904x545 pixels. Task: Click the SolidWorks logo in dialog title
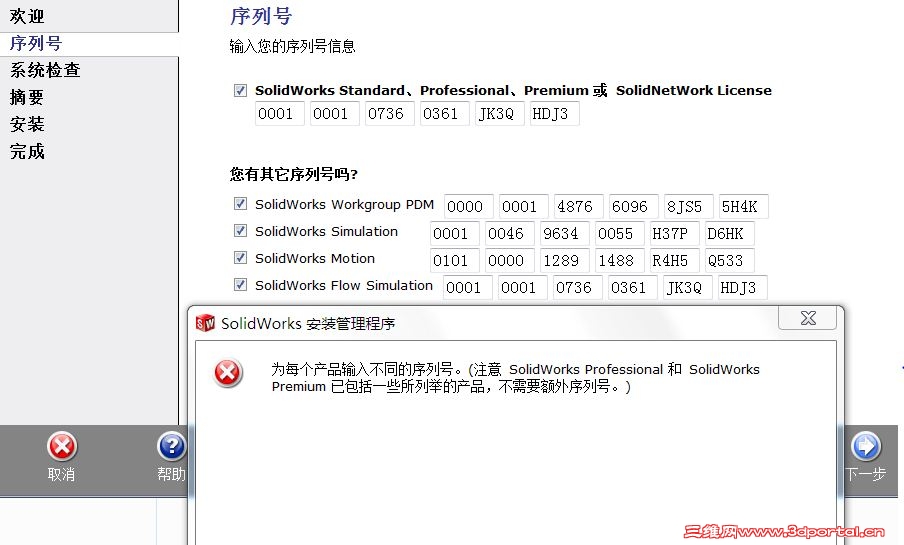tap(205, 323)
